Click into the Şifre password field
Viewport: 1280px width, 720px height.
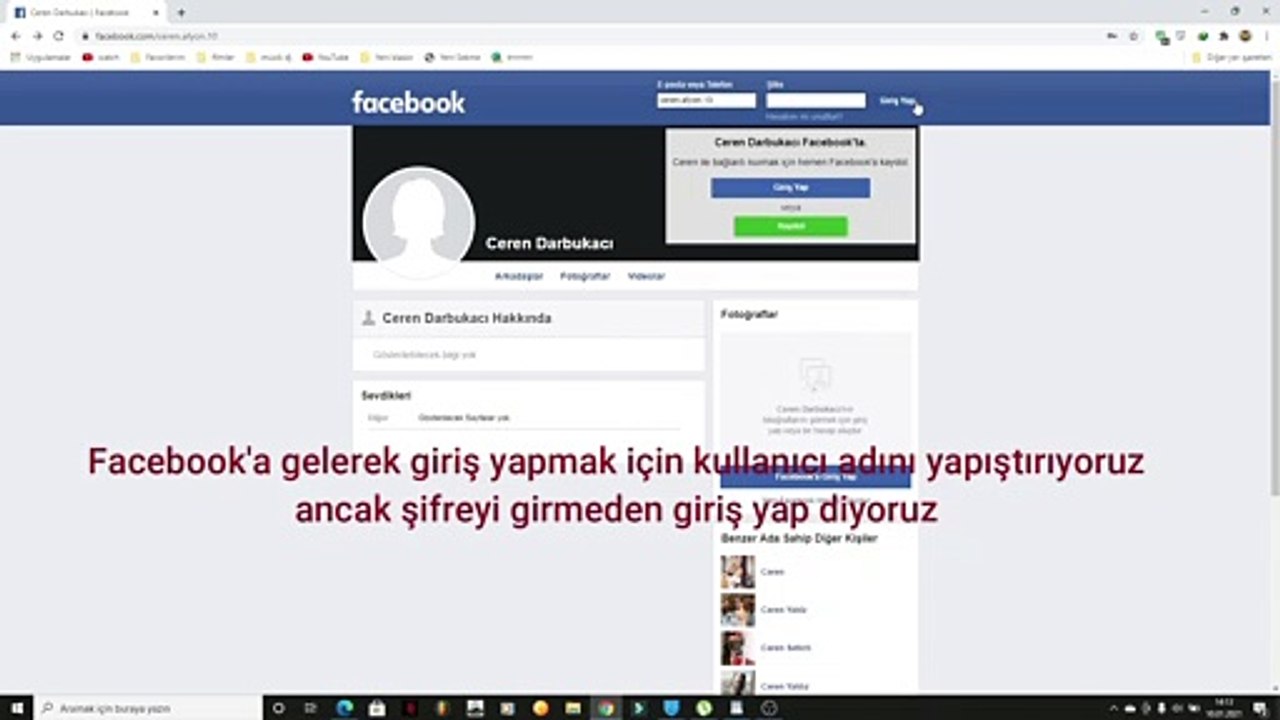click(816, 100)
